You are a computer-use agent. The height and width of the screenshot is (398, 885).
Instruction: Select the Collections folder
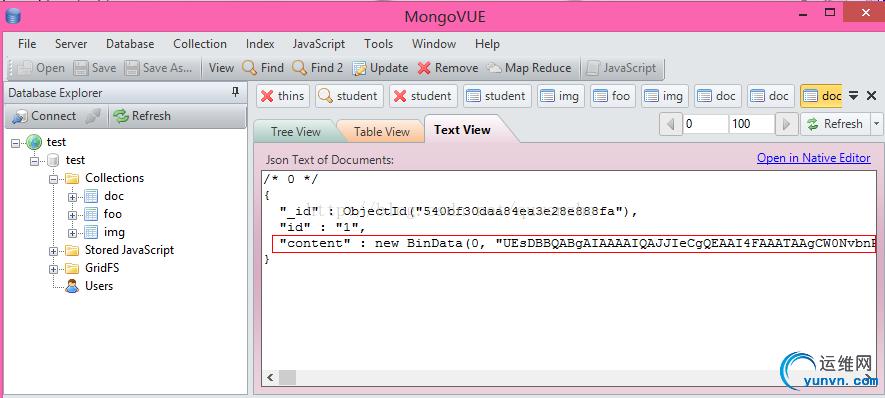[x=114, y=178]
